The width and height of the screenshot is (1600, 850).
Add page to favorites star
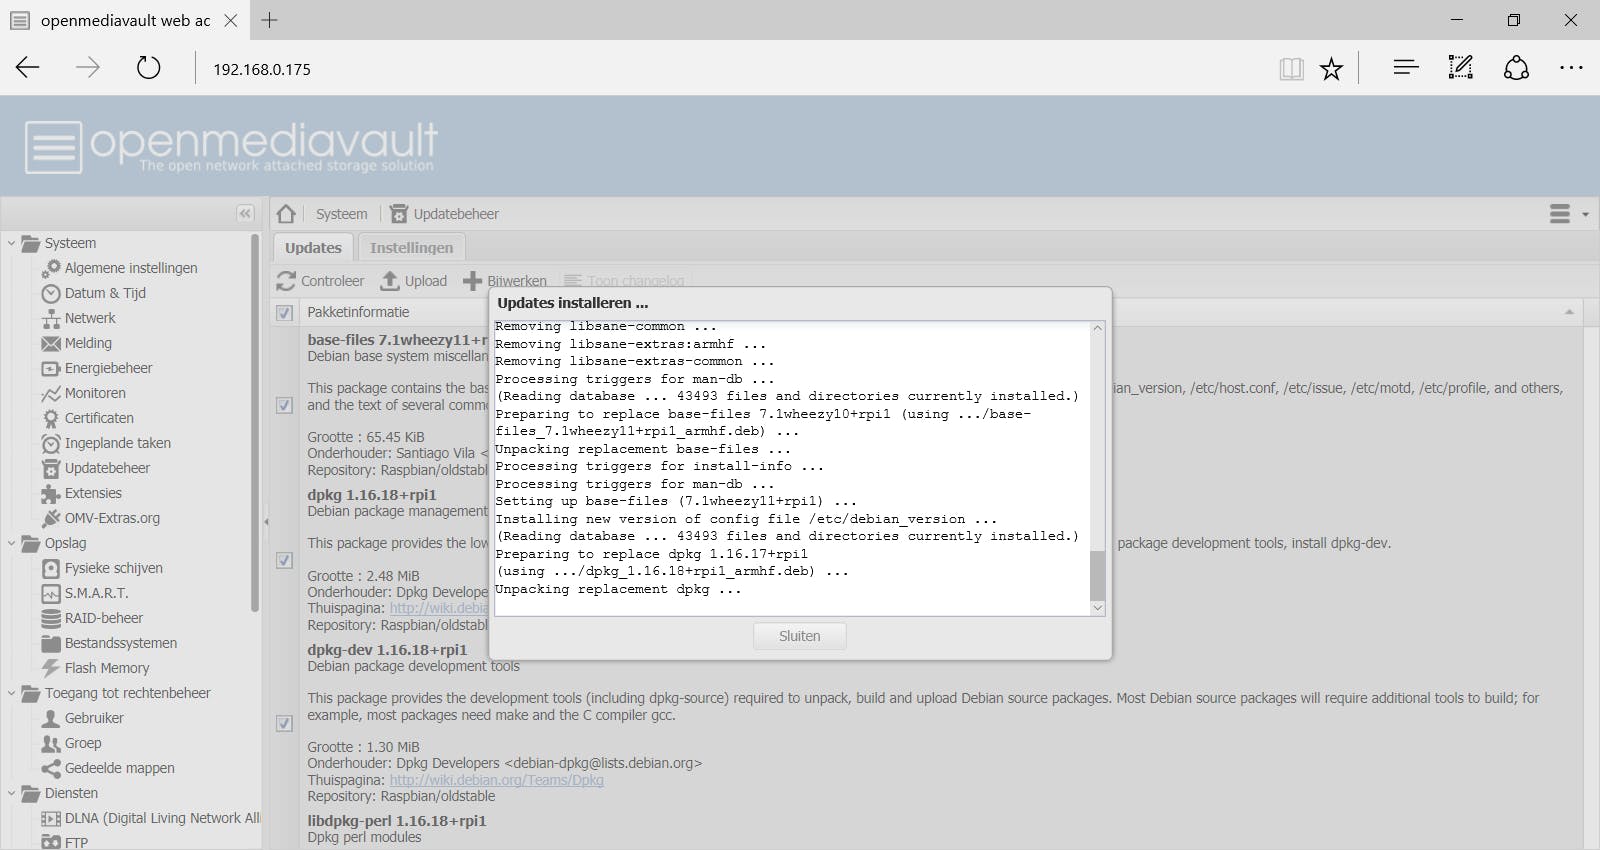(x=1331, y=68)
